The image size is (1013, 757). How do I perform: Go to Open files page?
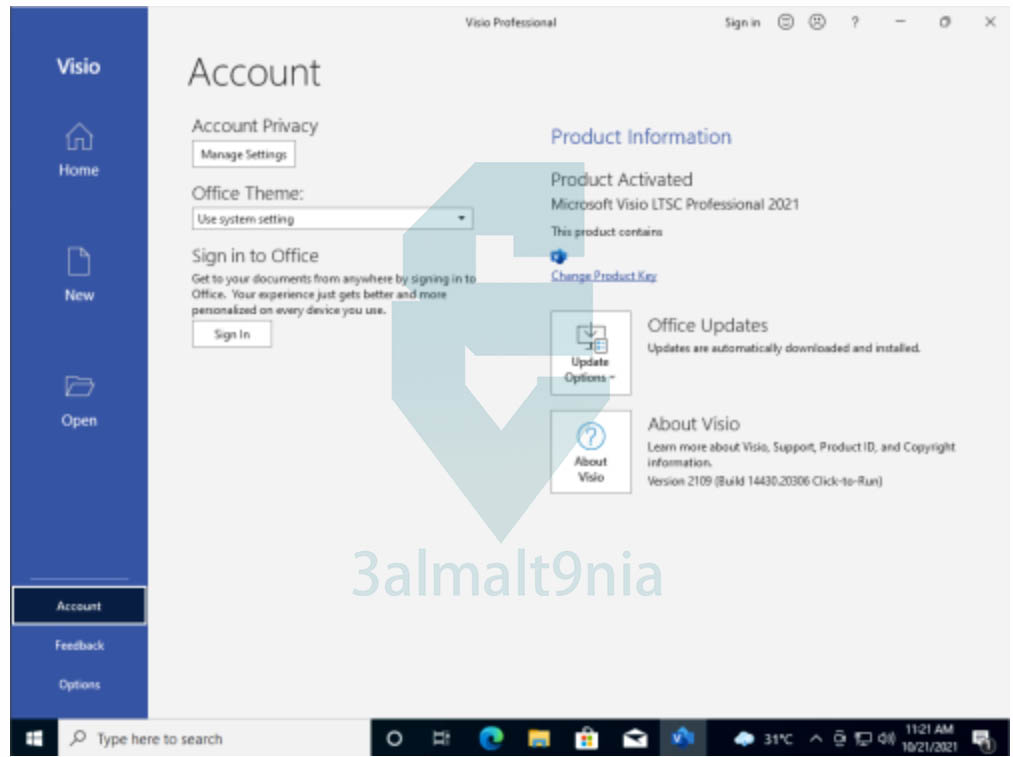point(79,400)
